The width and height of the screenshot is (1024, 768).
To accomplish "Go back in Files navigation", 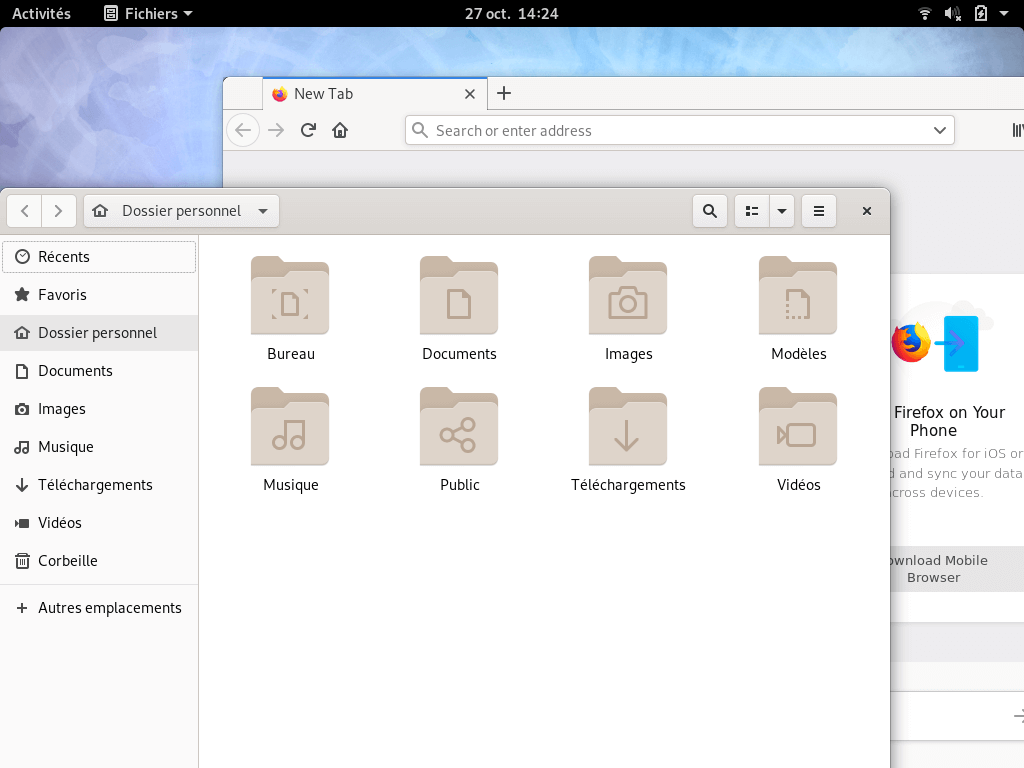I will tap(25, 211).
